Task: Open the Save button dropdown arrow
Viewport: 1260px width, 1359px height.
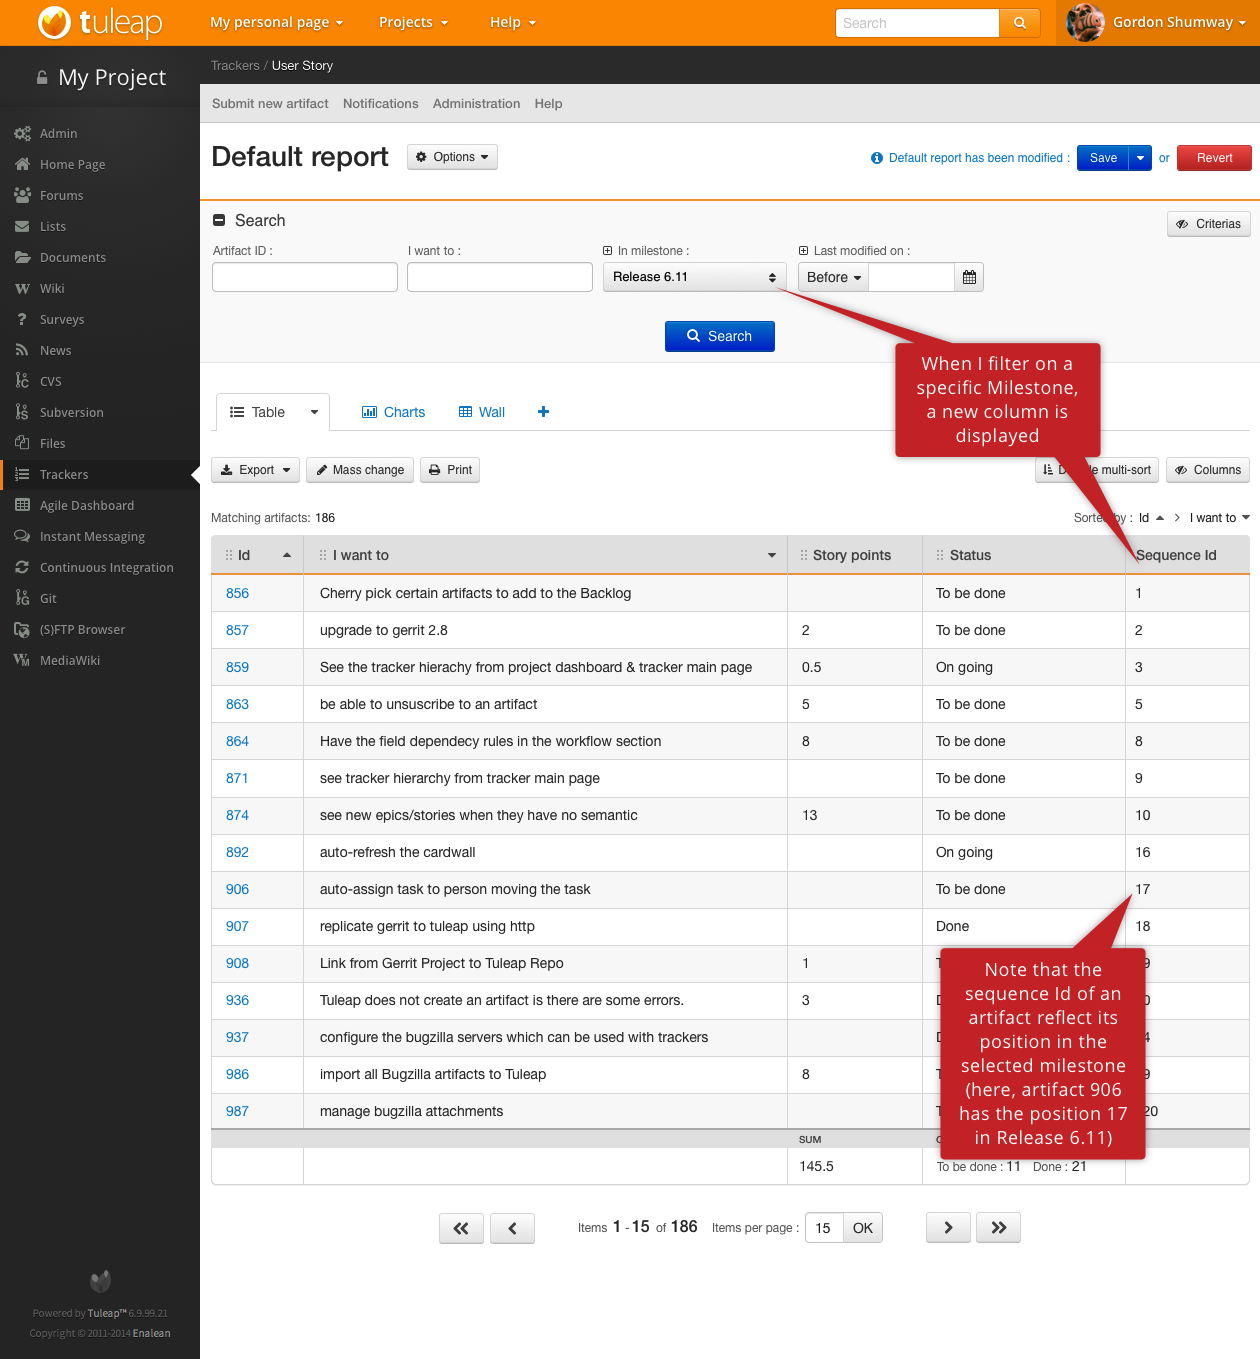Action: coord(1140,158)
